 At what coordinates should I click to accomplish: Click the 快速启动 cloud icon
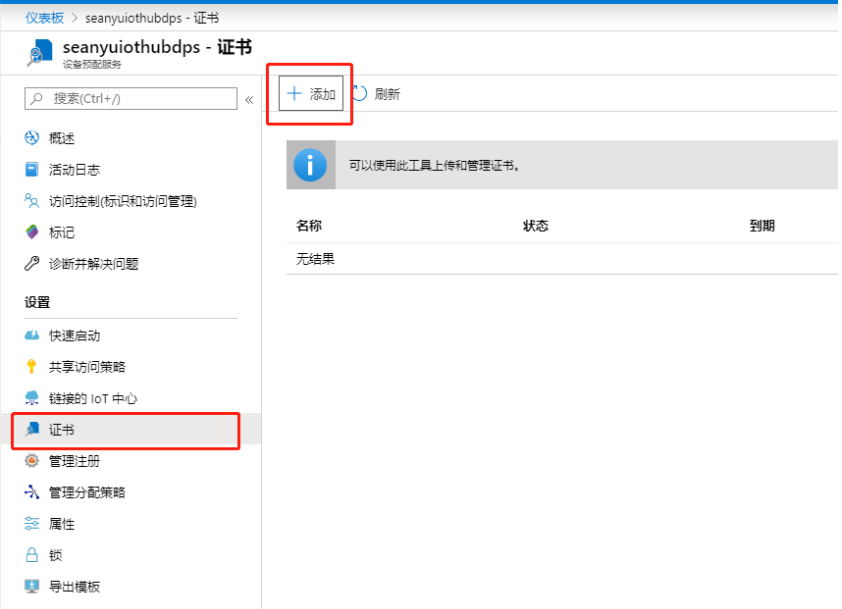(32, 336)
